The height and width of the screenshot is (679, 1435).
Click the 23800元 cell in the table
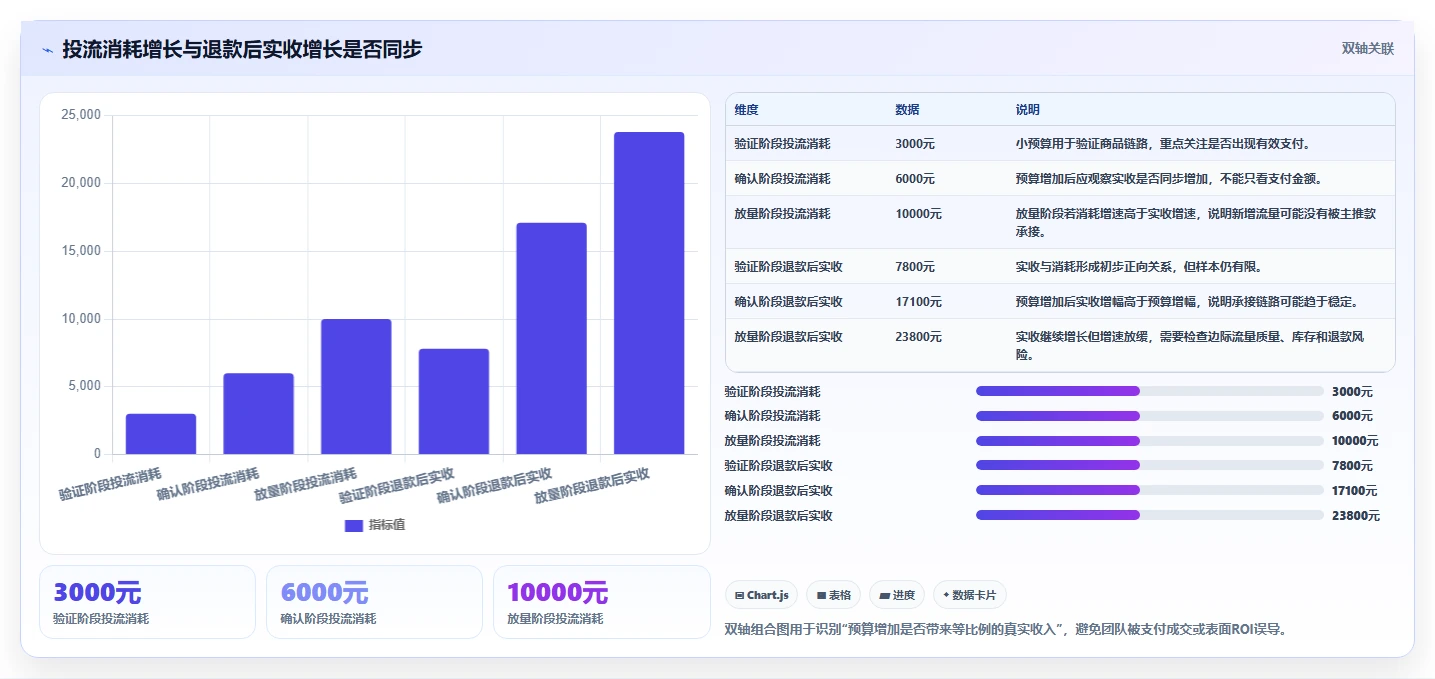[x=918, y=337]
